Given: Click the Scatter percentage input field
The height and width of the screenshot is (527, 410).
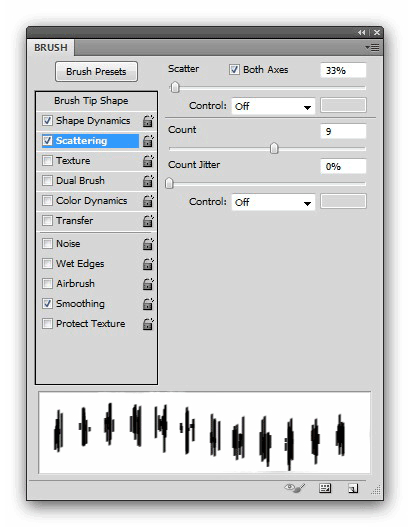Looking at the screenshot, I should click(x=343, y=70).
